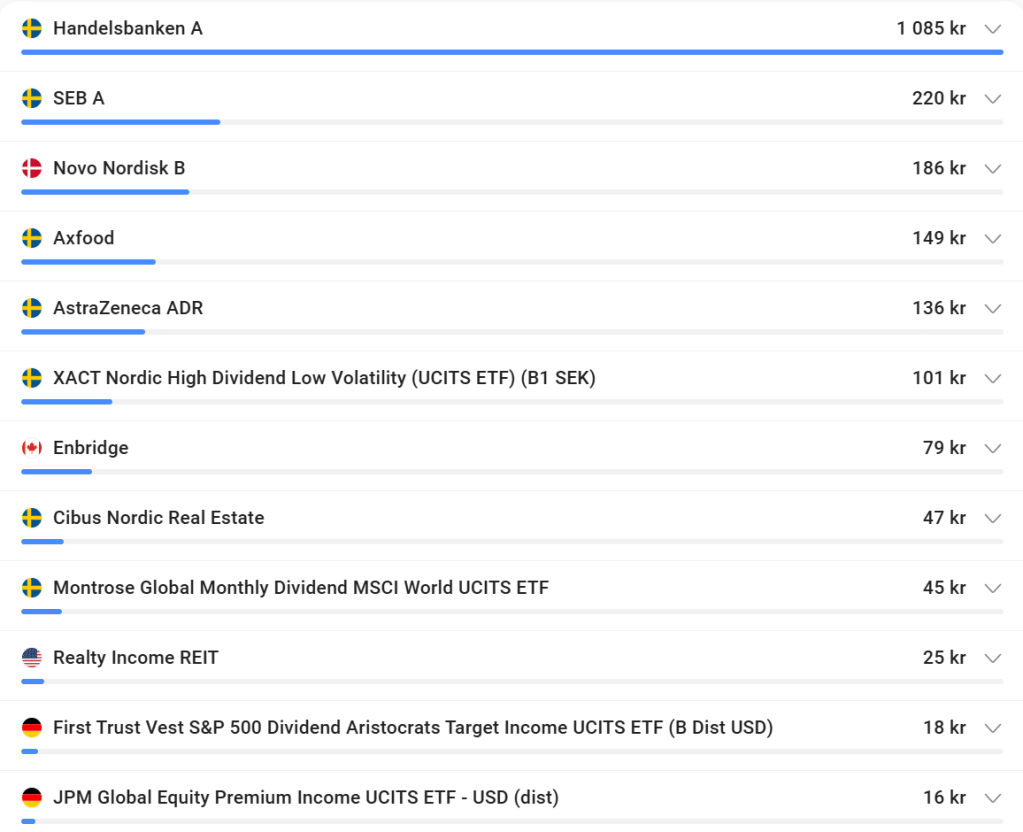Click the German flag next to First Trust Vest
The width and height of the screenshot is (1023, 832).
tap(32, 728)
